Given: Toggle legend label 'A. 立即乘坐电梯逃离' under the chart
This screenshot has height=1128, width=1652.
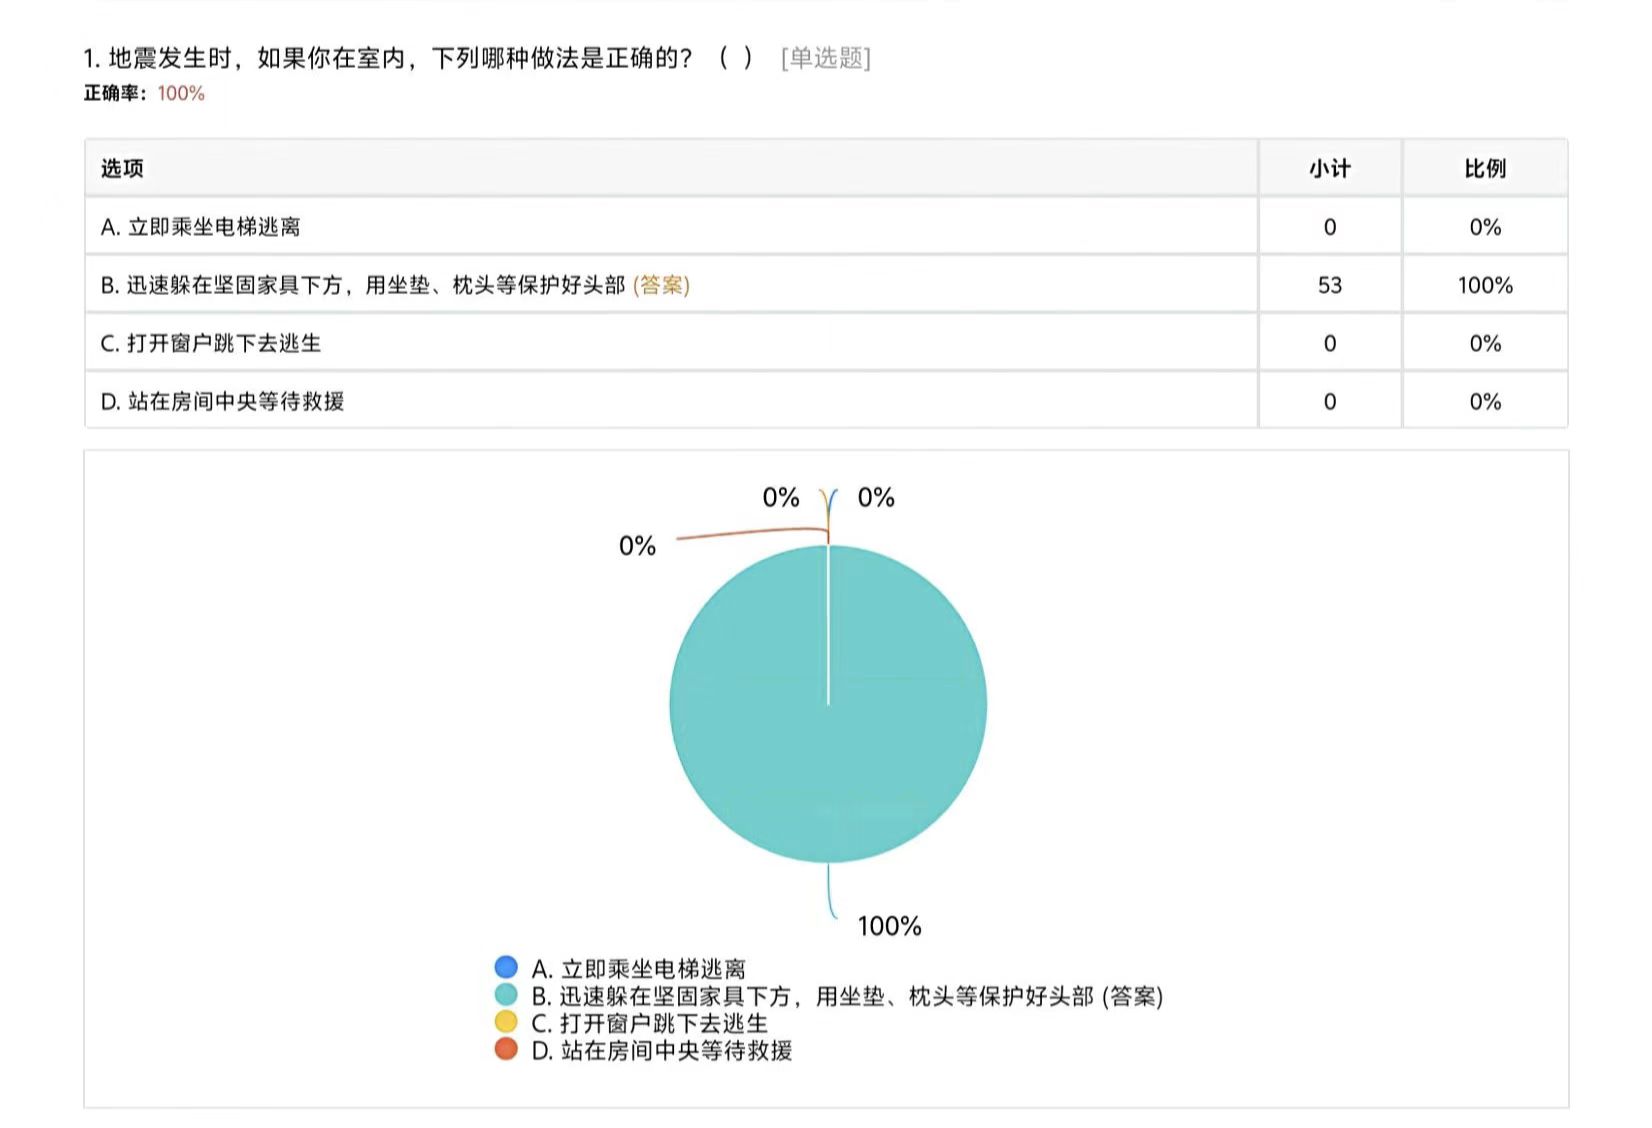Looking at the screenshot, I should click(638, 969).
